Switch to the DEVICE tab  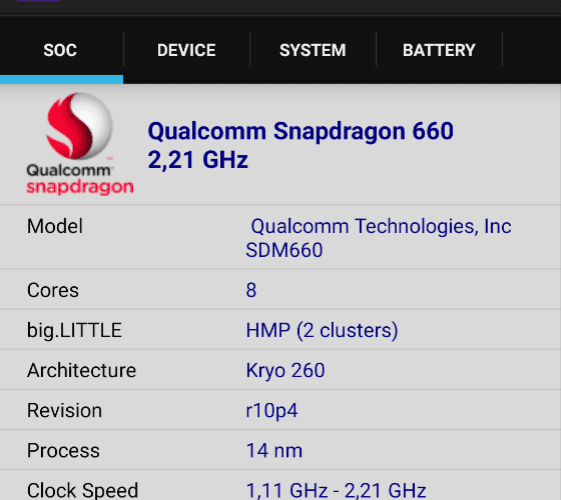[x=186, y=50]
